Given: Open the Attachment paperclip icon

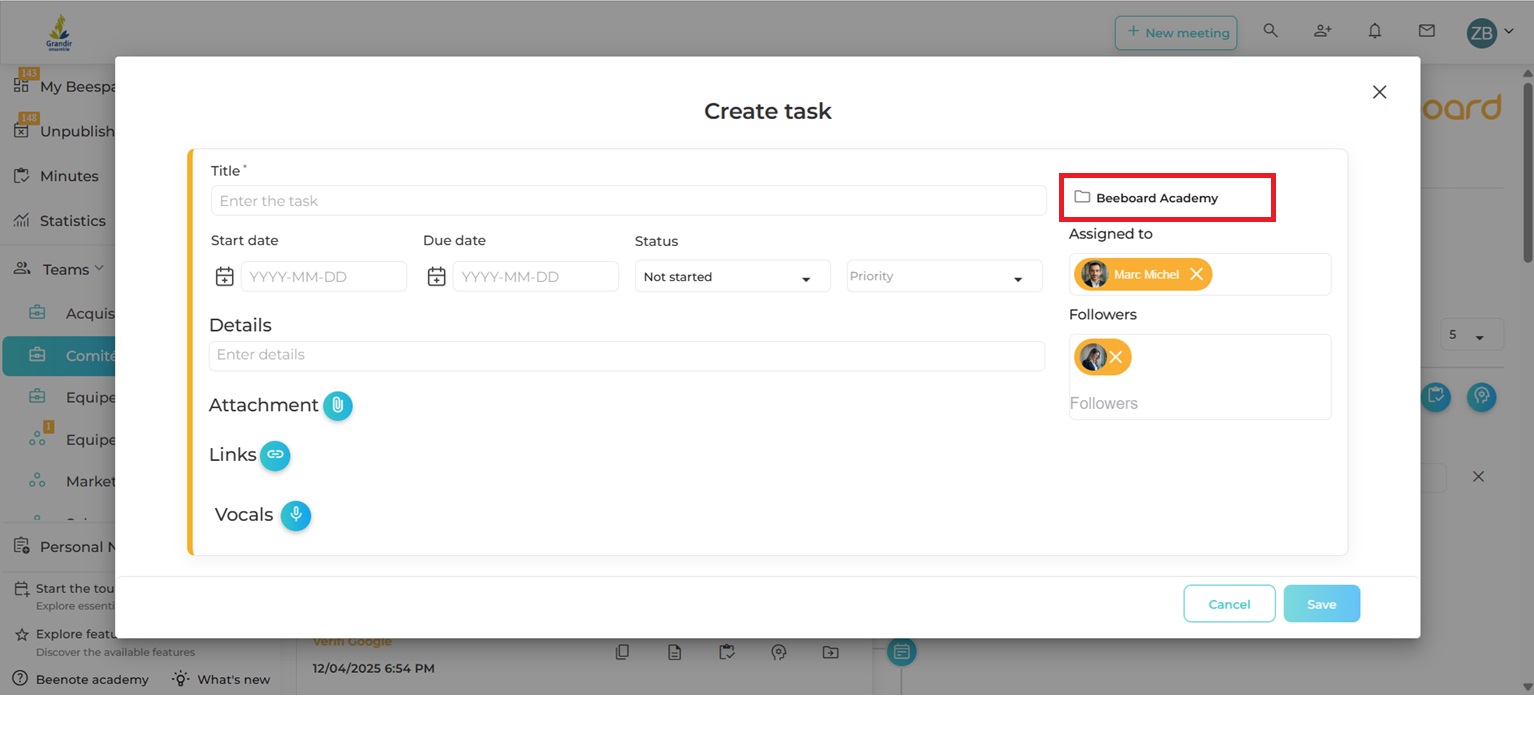Looking at the screenshot, I should [338, 405].
